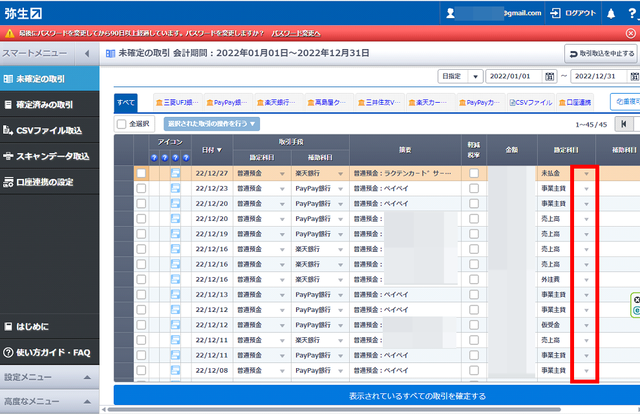Viewport: 640px width, 414px height.
Task: Open the calendar picker for 2022/01/01
Action: pyautogui.click(x=550, y=76)
